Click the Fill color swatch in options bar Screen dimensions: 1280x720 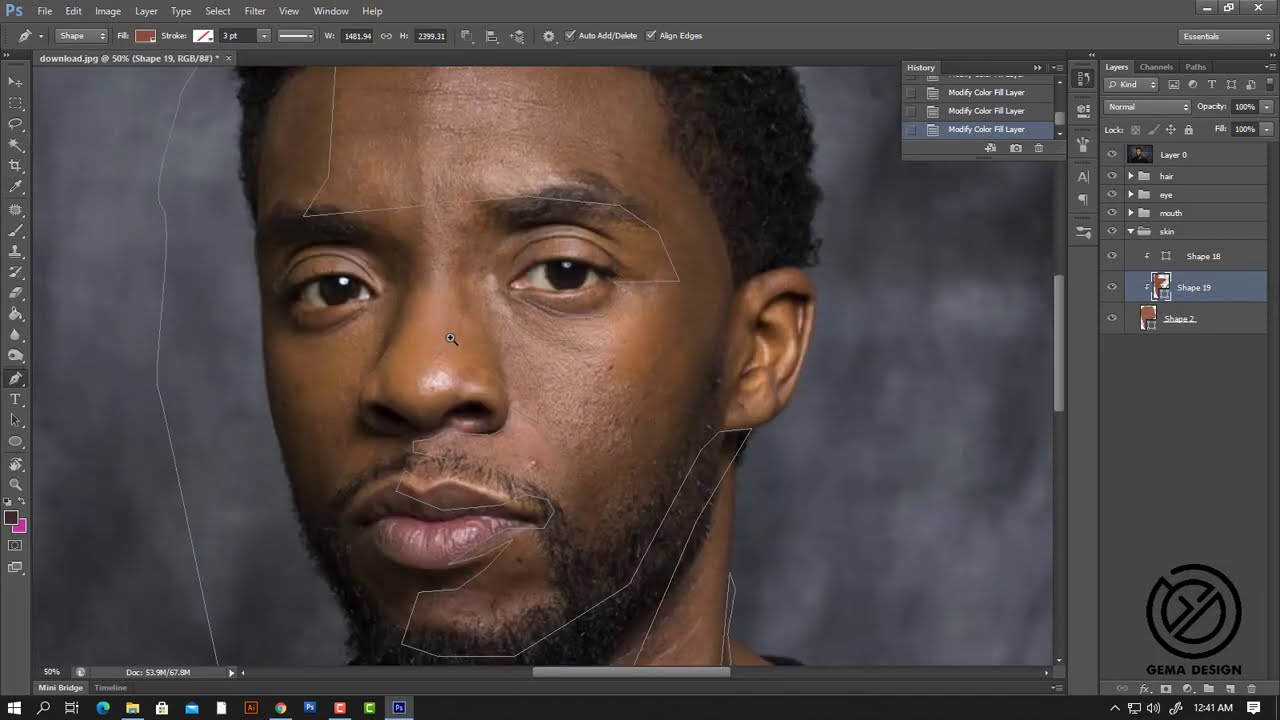(x=145, y=36)
